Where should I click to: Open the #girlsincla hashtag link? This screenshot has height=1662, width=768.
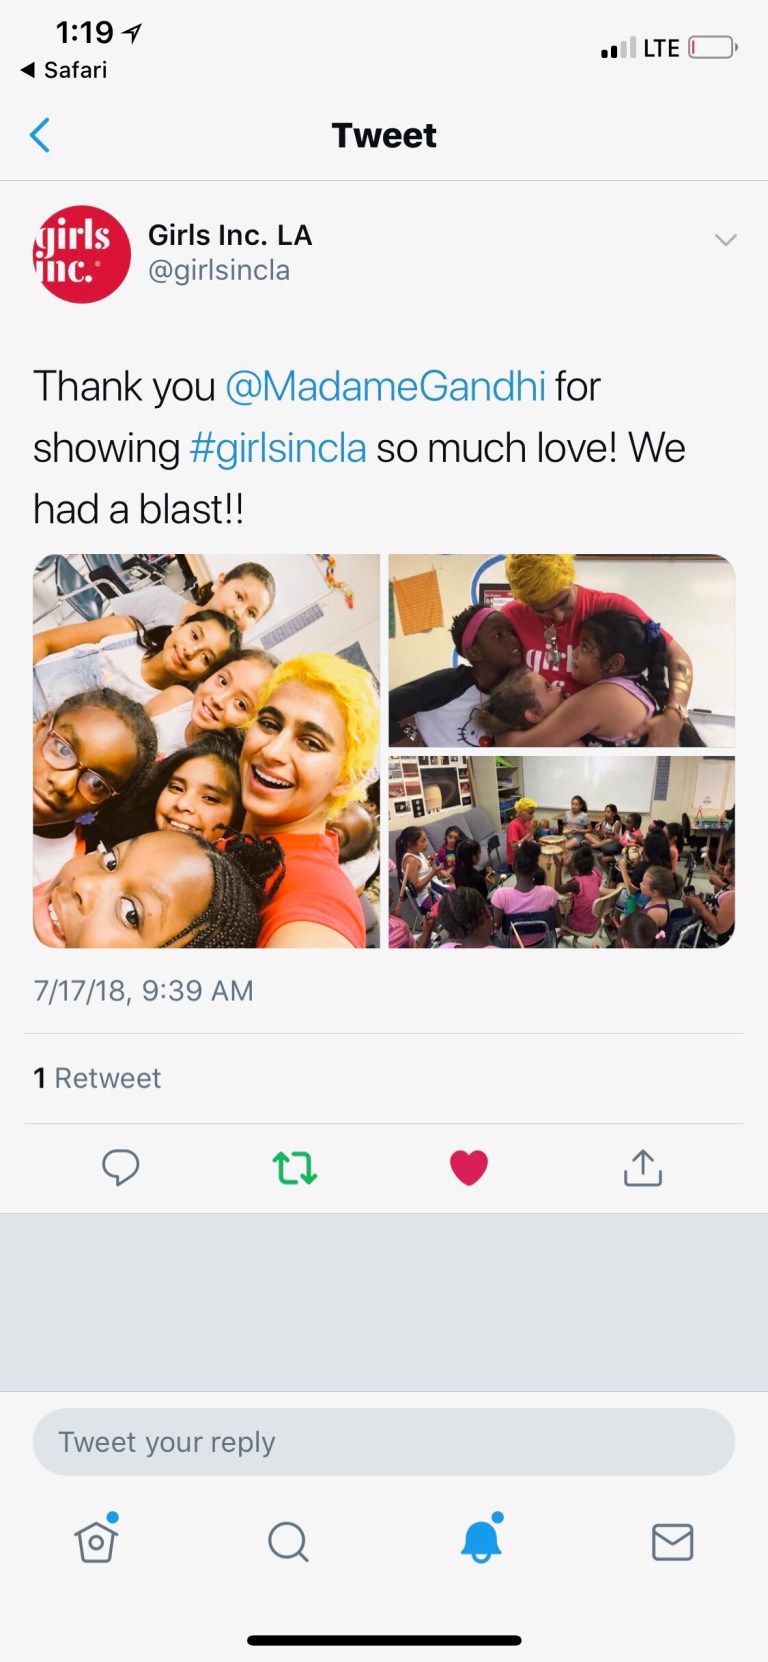[278, 448]
